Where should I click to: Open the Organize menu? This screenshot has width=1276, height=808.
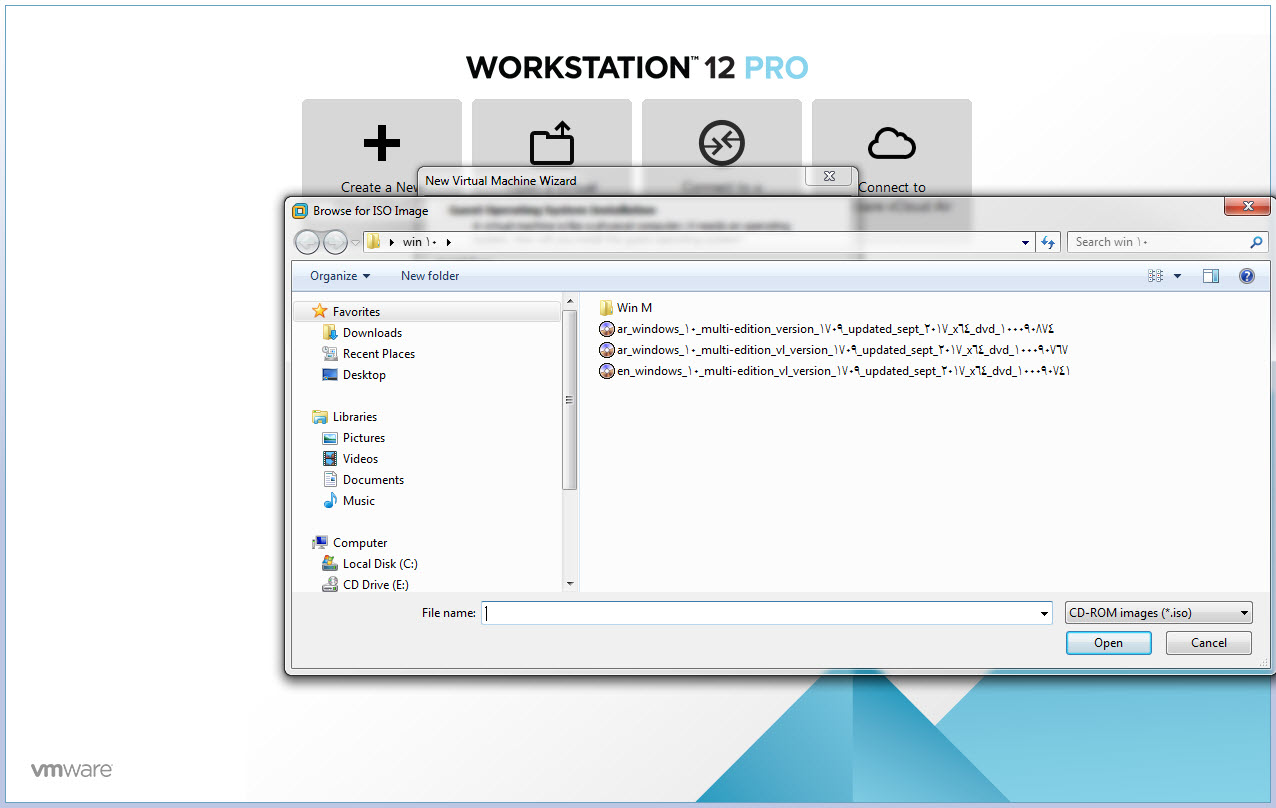pyautogui.click(x=340, y=276)
